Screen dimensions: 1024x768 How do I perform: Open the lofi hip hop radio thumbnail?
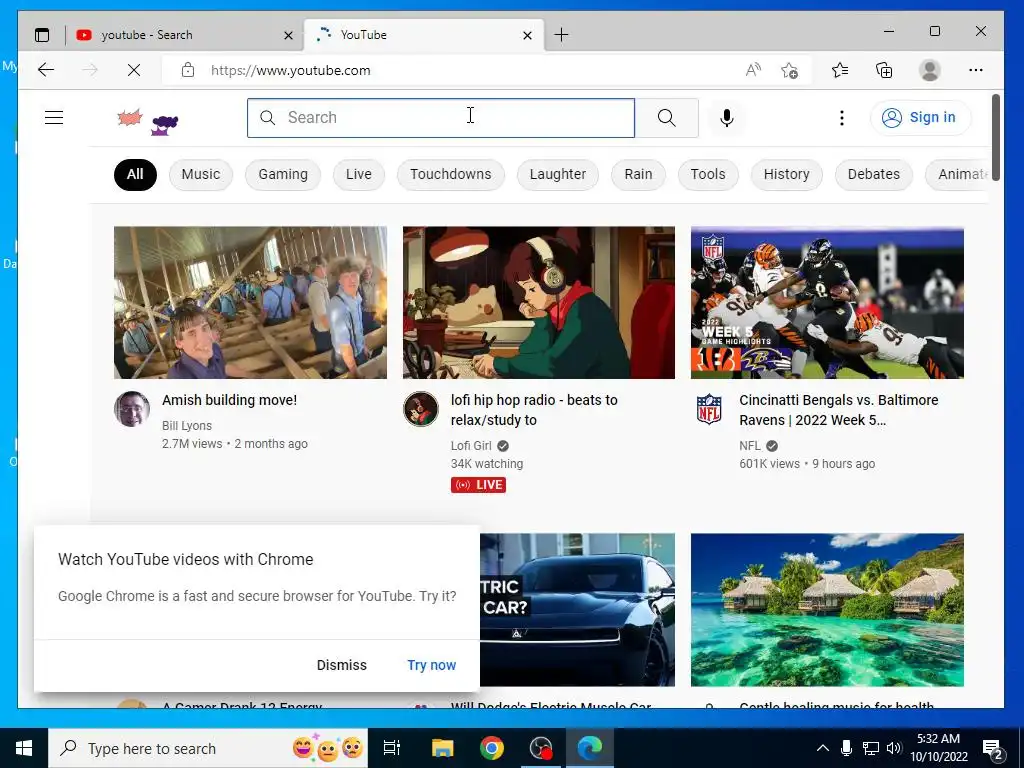pyautogui.click(x=539, y=302)
